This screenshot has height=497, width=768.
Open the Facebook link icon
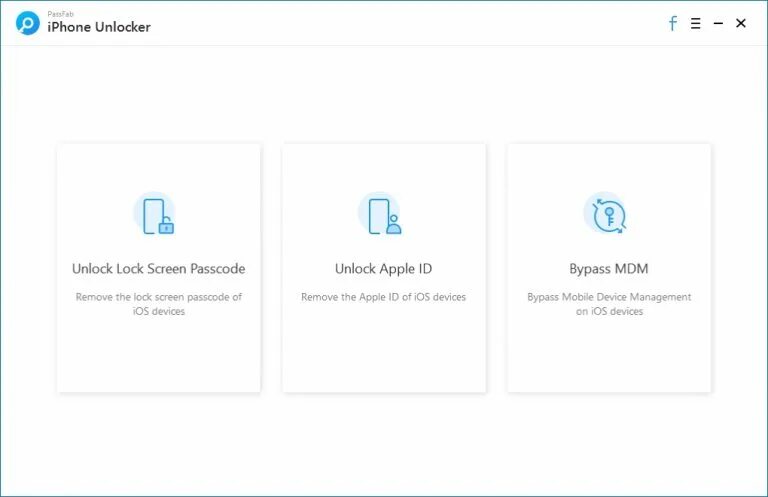coord(673,23)
